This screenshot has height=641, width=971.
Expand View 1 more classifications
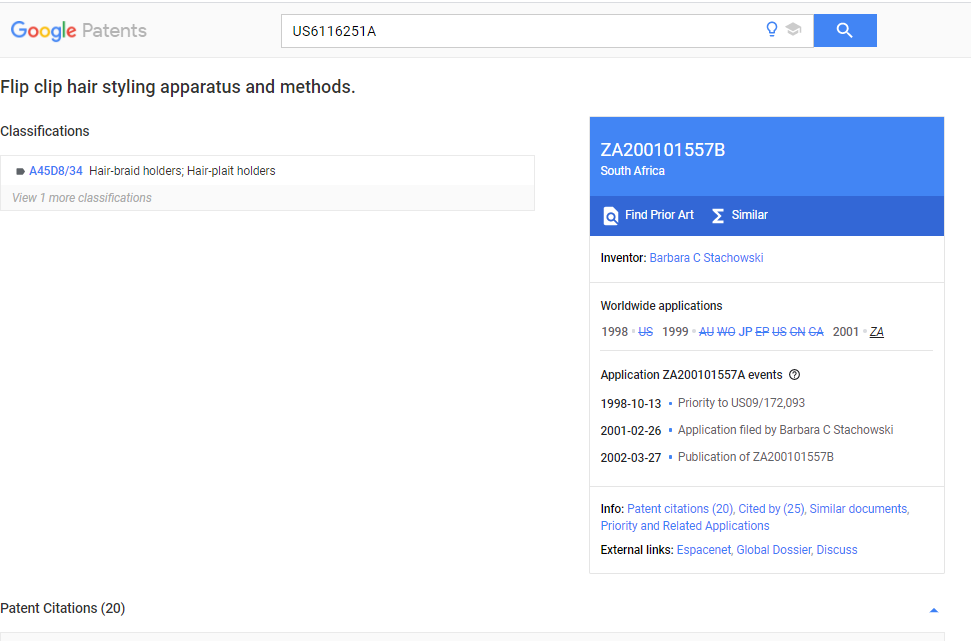click(x=82, y=198)
